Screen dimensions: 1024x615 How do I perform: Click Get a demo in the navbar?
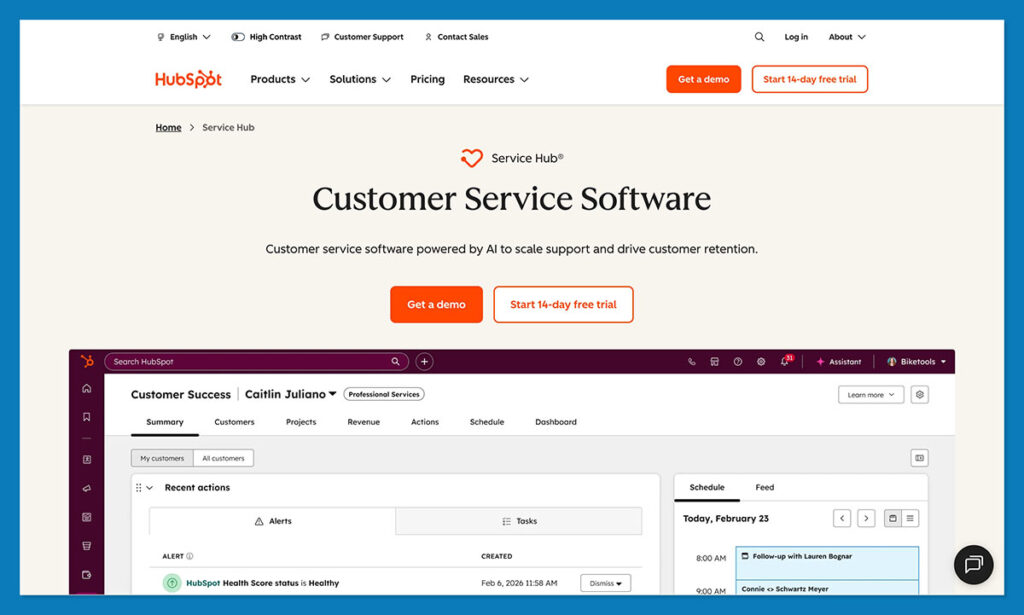tap(703, 79)
